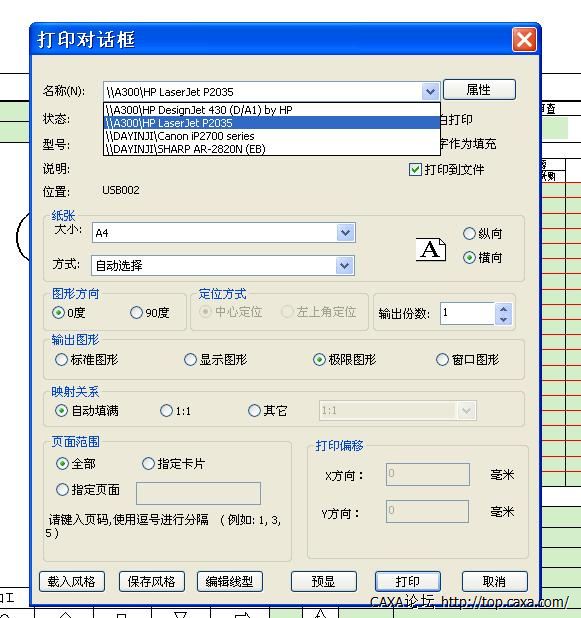The height and width of the screenshot is (618, 581).
Task: Select \\A300\HP LaserJet P2035 in list
Action: [272, 123]
